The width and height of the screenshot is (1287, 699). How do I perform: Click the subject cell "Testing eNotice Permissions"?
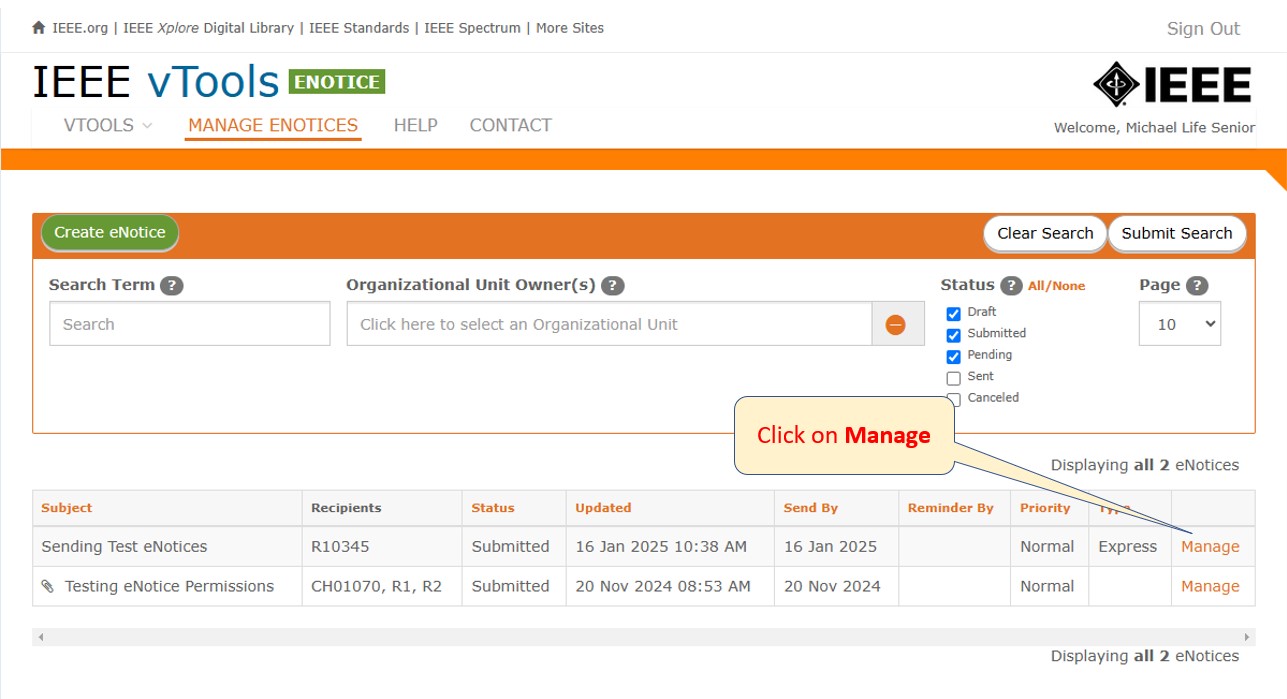pos(169,587)
